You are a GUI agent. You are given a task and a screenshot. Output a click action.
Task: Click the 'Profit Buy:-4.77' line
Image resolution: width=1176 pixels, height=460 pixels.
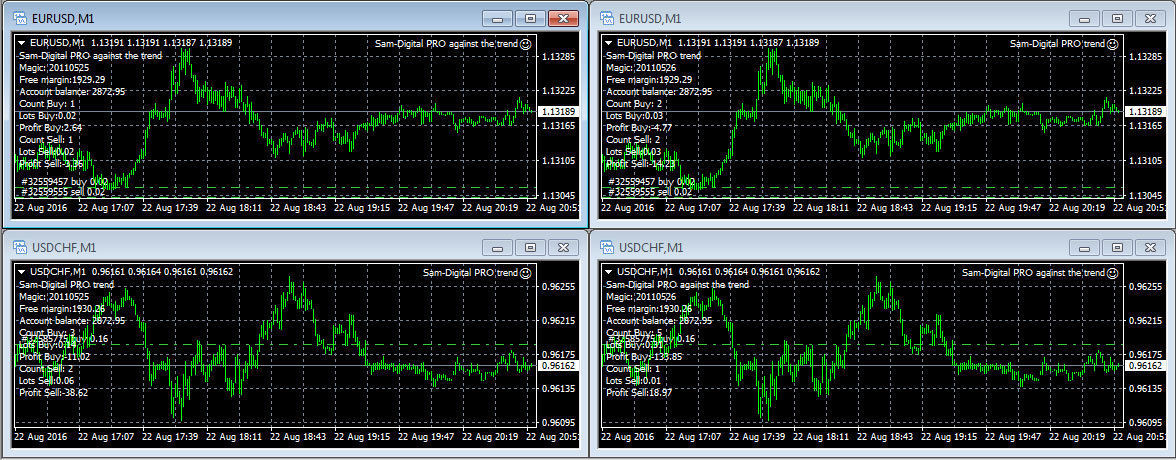pos(639,128)
